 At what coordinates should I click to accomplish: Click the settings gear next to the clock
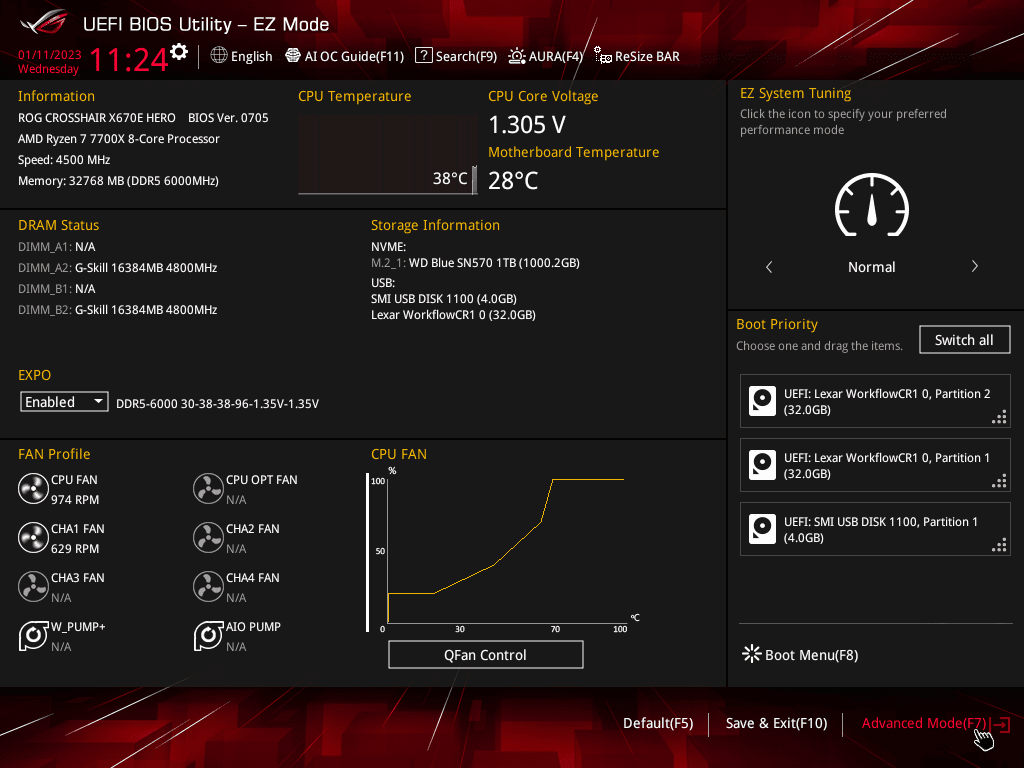[179, 52]
